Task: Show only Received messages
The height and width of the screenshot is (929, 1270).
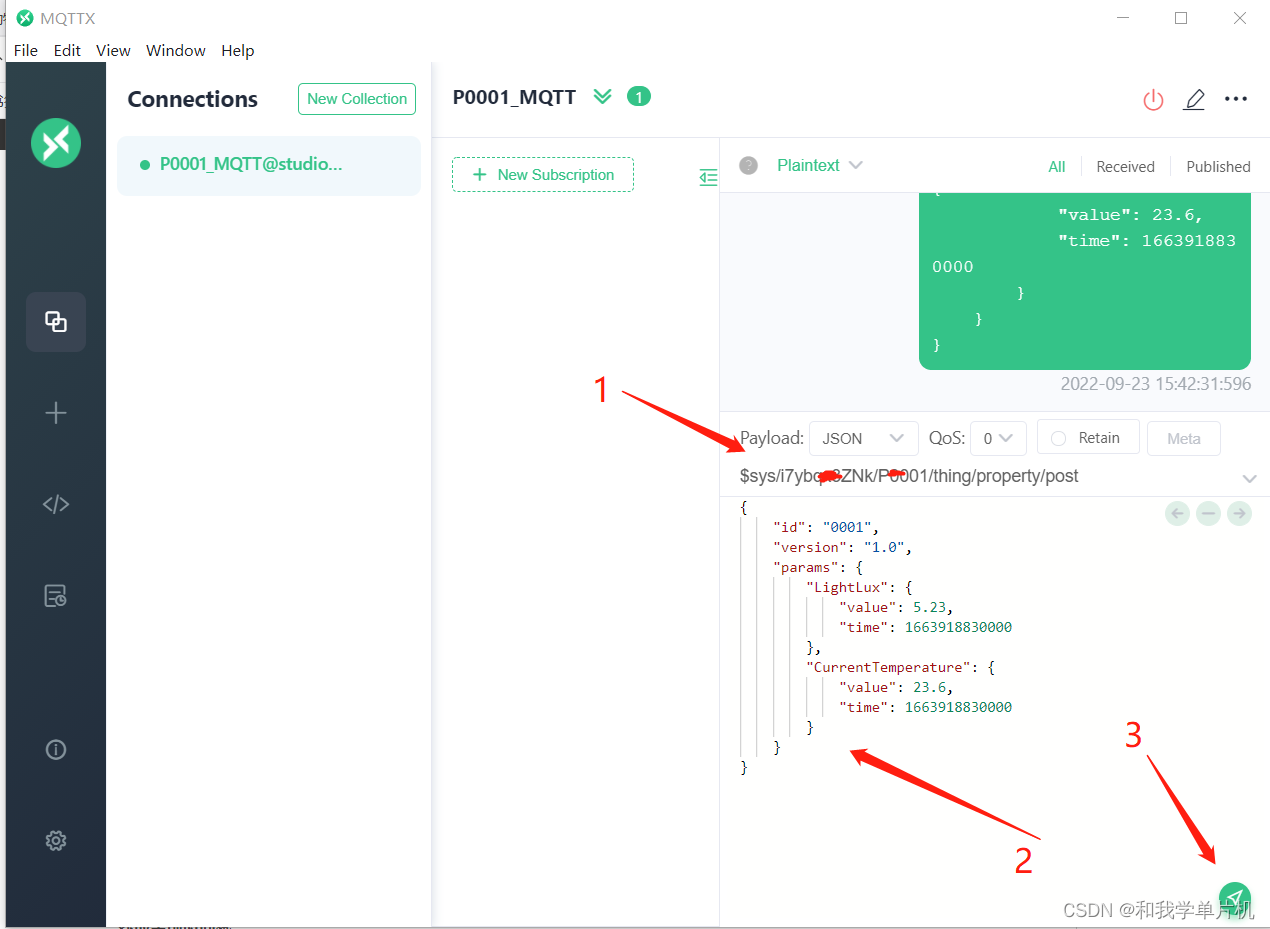Action: [x=1125, y=167]
